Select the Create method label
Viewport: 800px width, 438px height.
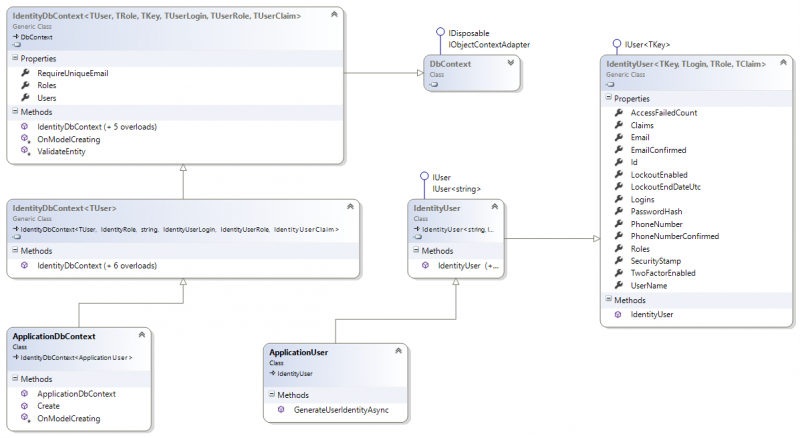(x=48, y=406)
